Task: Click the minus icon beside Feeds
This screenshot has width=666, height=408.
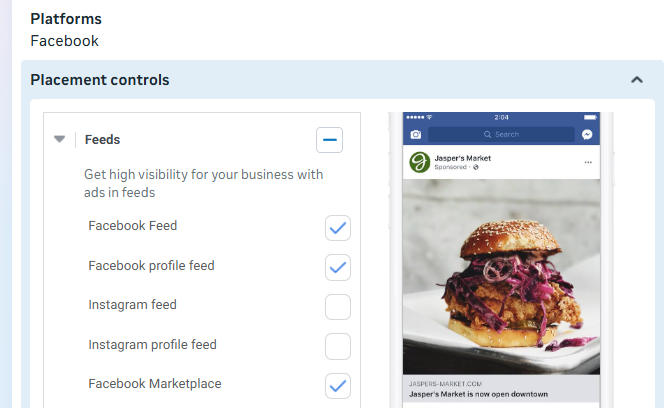Action: pyautogui.click(x=329, y=140)
